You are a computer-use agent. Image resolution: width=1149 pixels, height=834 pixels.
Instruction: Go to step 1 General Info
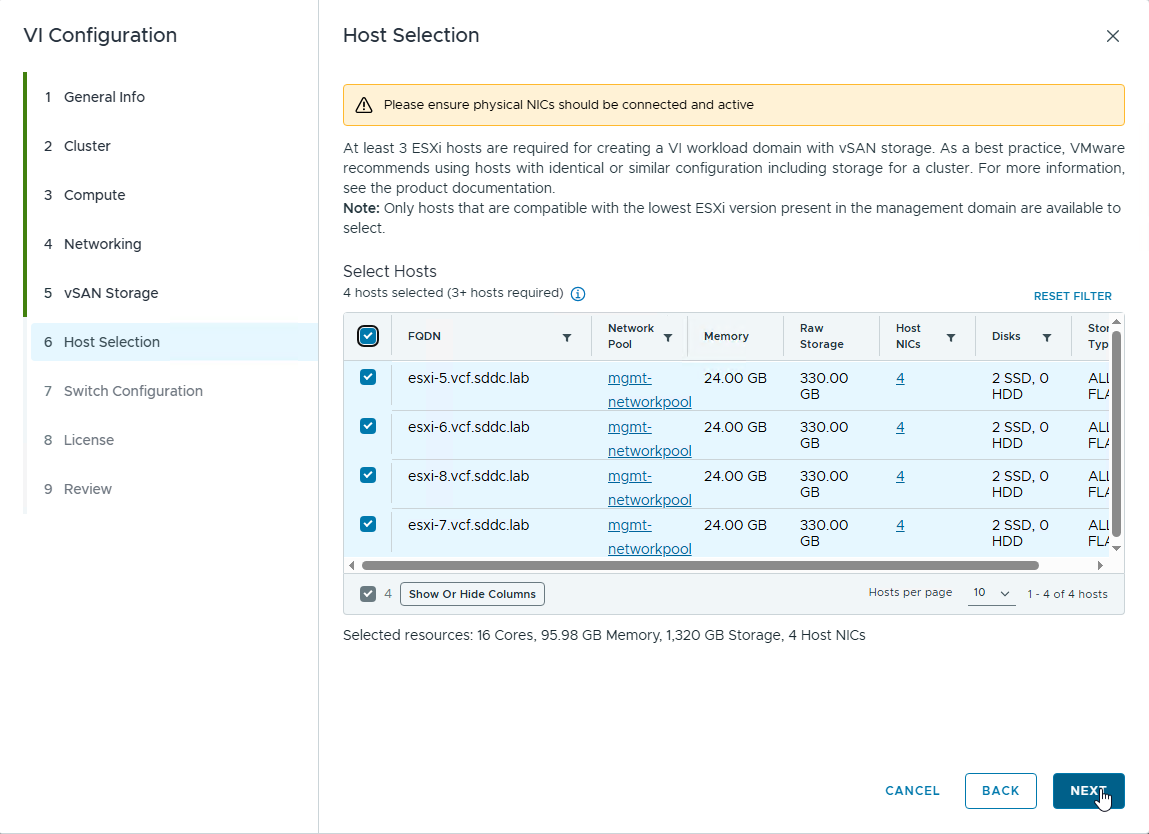point(104,97)
